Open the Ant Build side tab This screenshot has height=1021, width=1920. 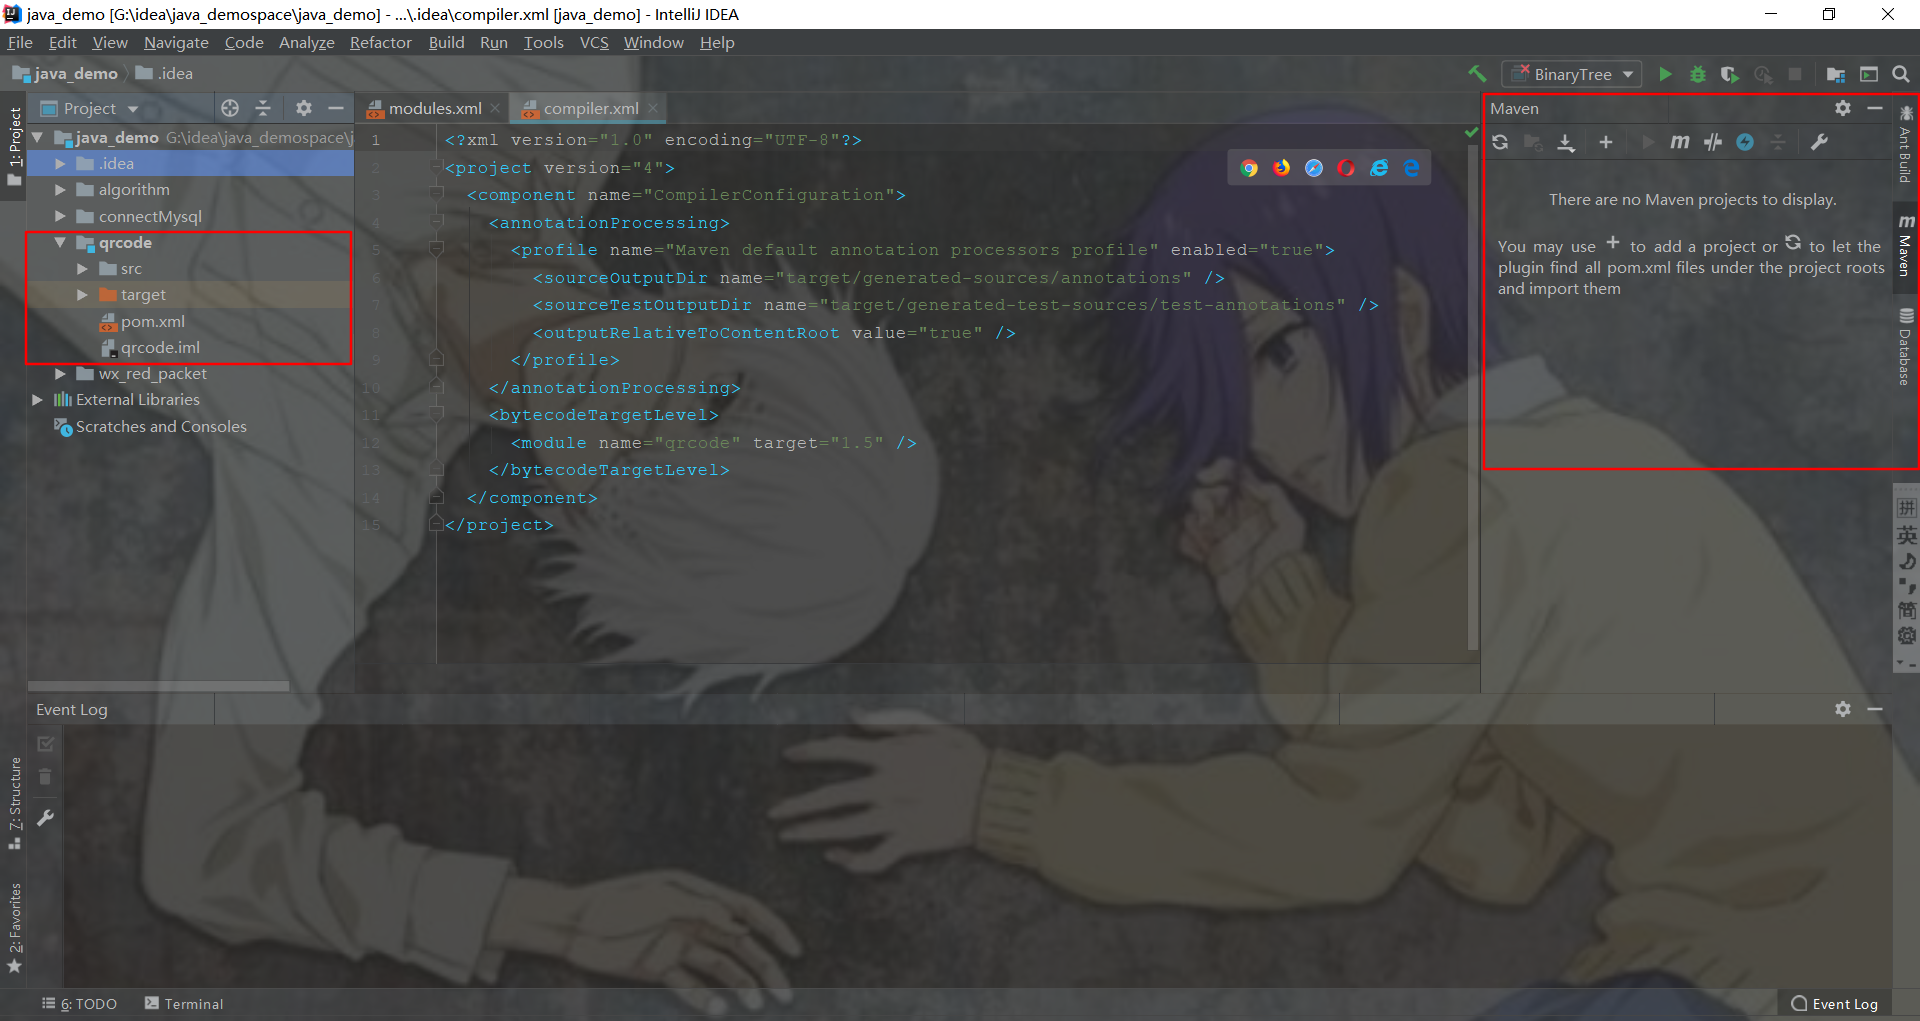pyautogui.click(x=1906, y=143)
